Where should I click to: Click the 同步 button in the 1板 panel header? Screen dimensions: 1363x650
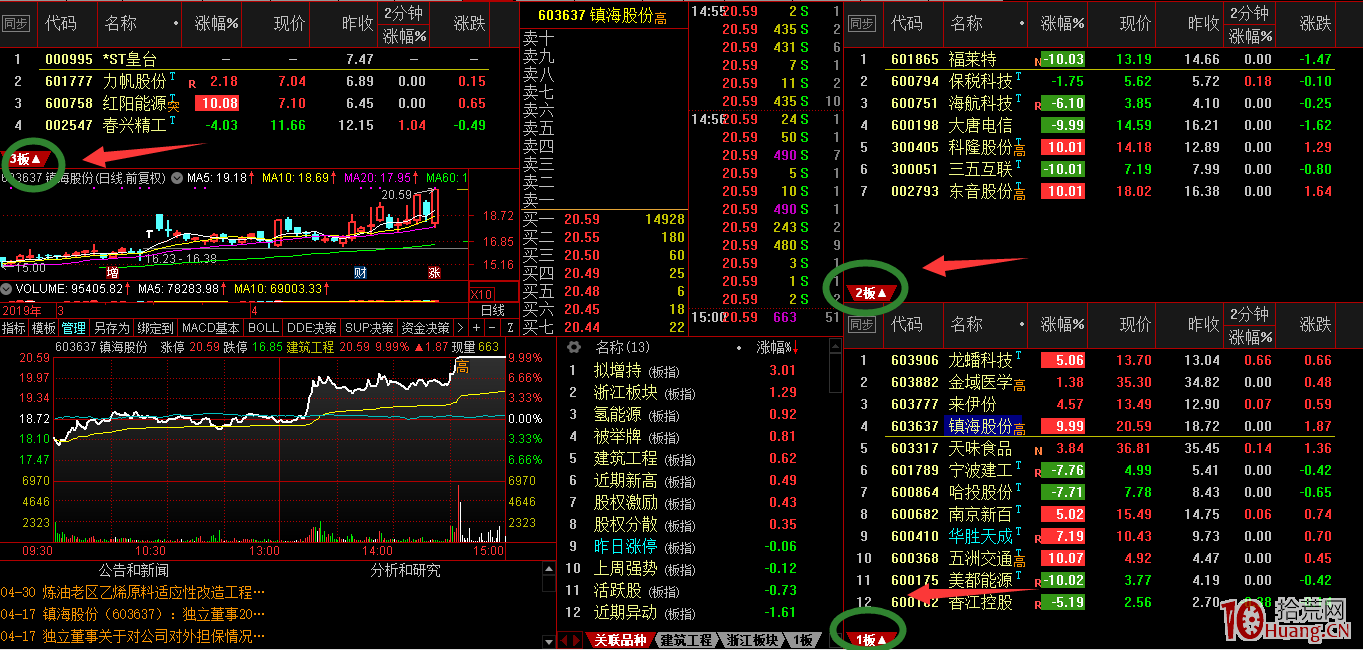(861, 325)
